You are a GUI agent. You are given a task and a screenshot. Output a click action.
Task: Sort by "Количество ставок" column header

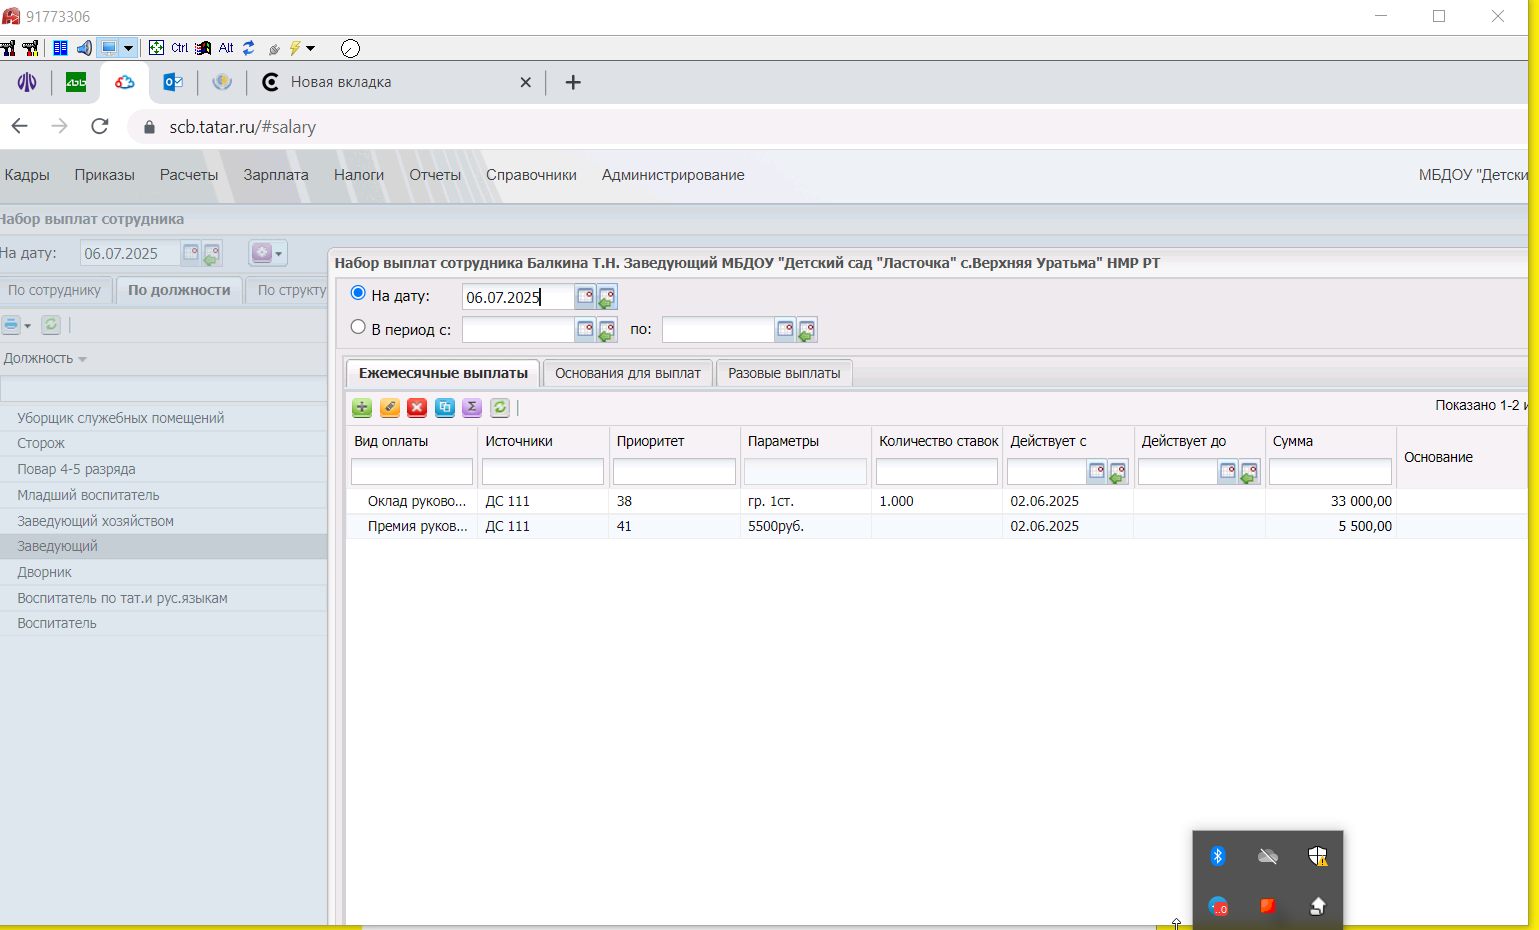click(939, 441)
